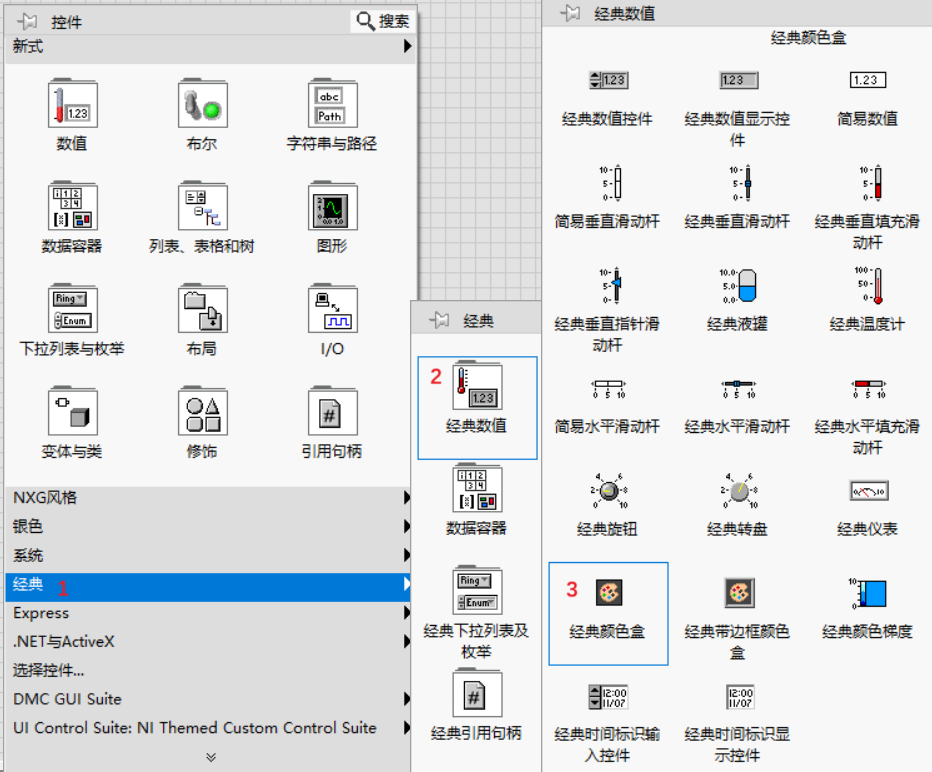Show more palette categories with double chevron

coord(210,757)
